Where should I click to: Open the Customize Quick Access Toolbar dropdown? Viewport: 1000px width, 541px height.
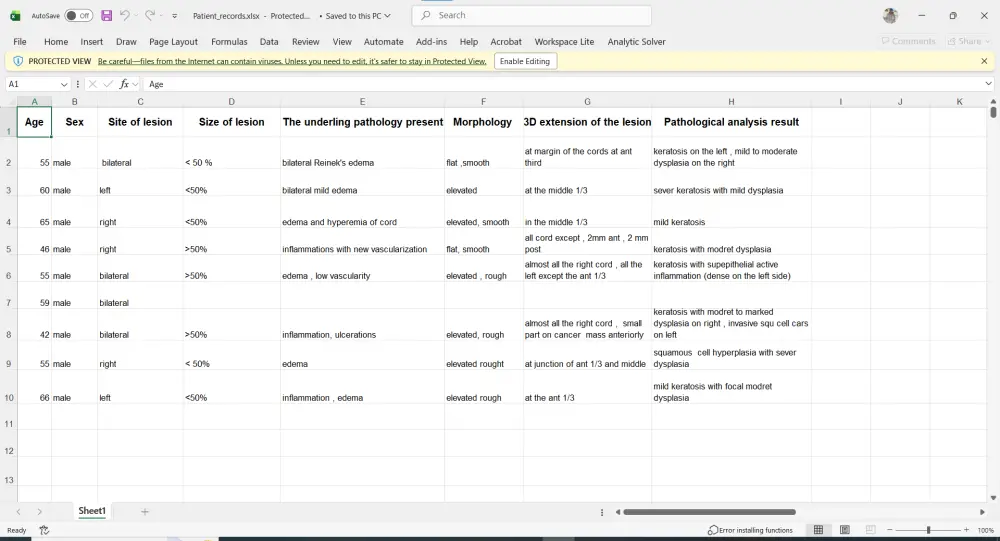click(x=175, y=16)
